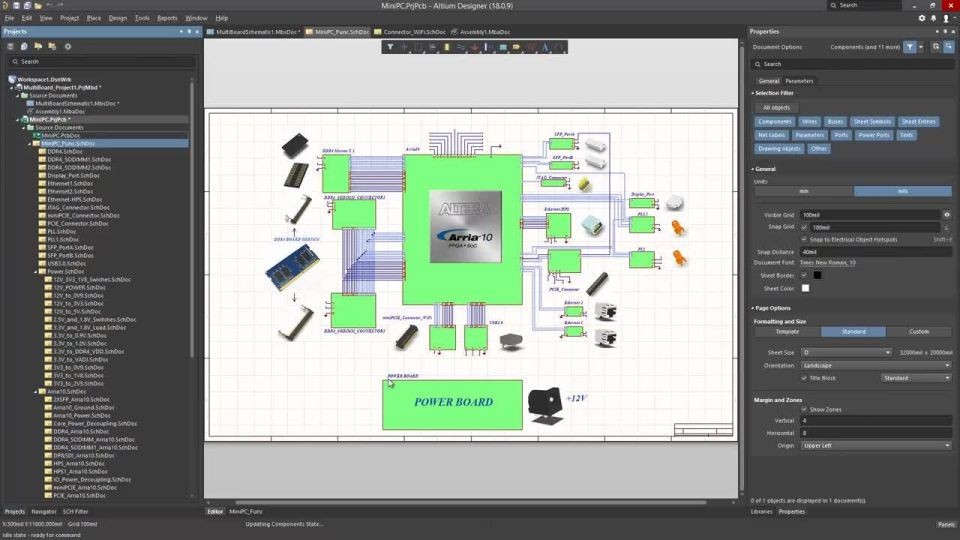This screenshot has width=960, height=540.
Task: Click the yellow place part icon
Action: [x=447, y=47]
